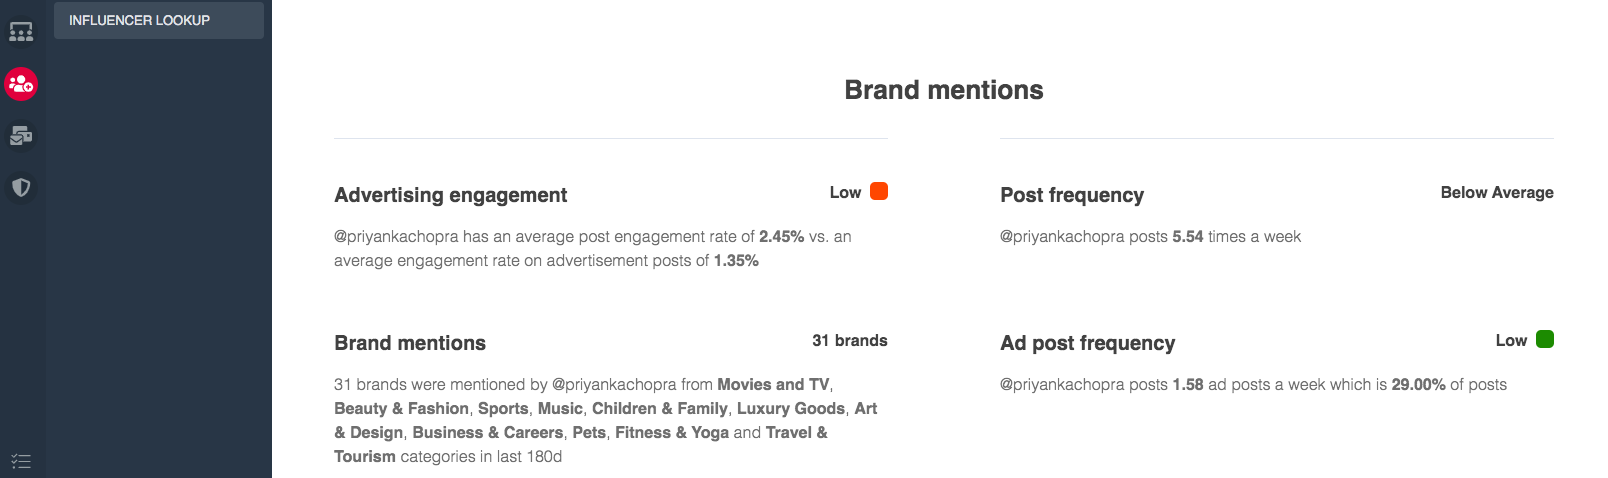
Task: Click the red influencer discovery icon
Action: pos(21,84)
